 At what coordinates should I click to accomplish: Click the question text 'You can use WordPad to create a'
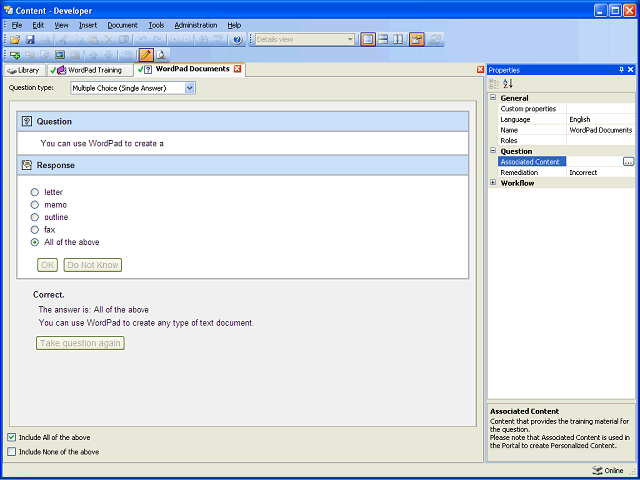102,143
